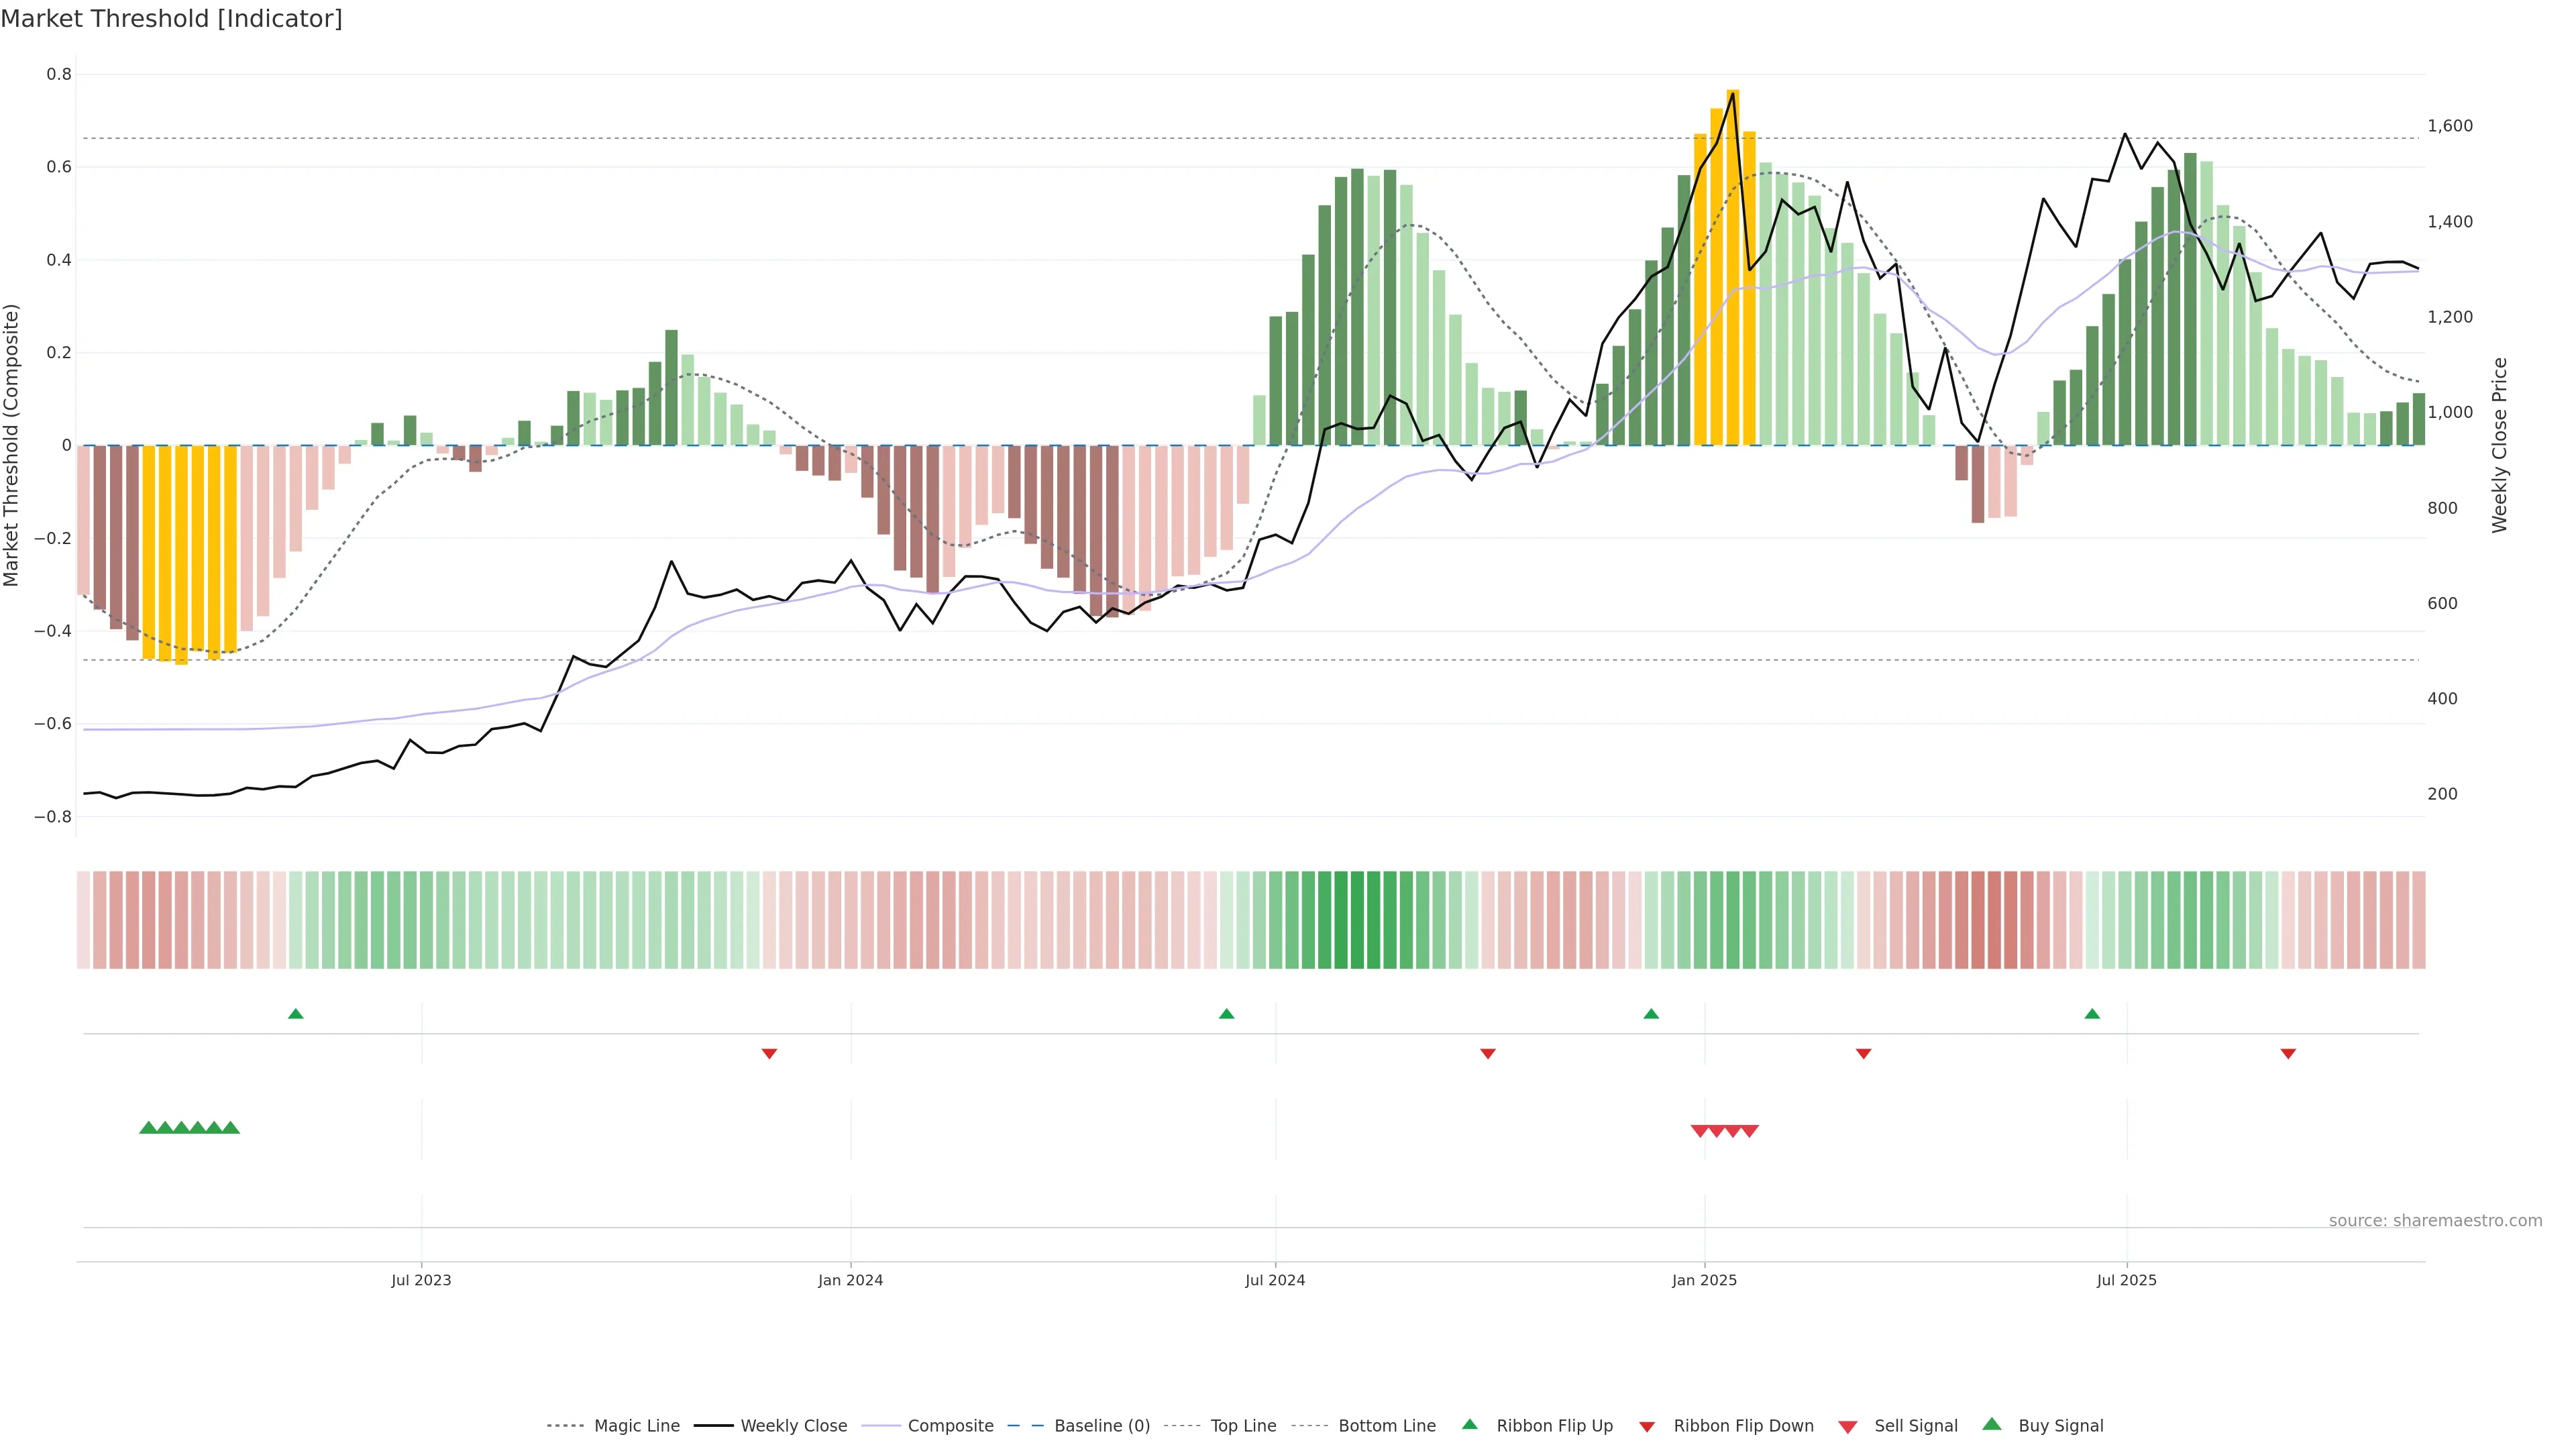The height and width of the screenshot is (1449, 2576).
Task: Click the Ribbon Flip Up legend triangle icon
Action: [1469, 1424]
